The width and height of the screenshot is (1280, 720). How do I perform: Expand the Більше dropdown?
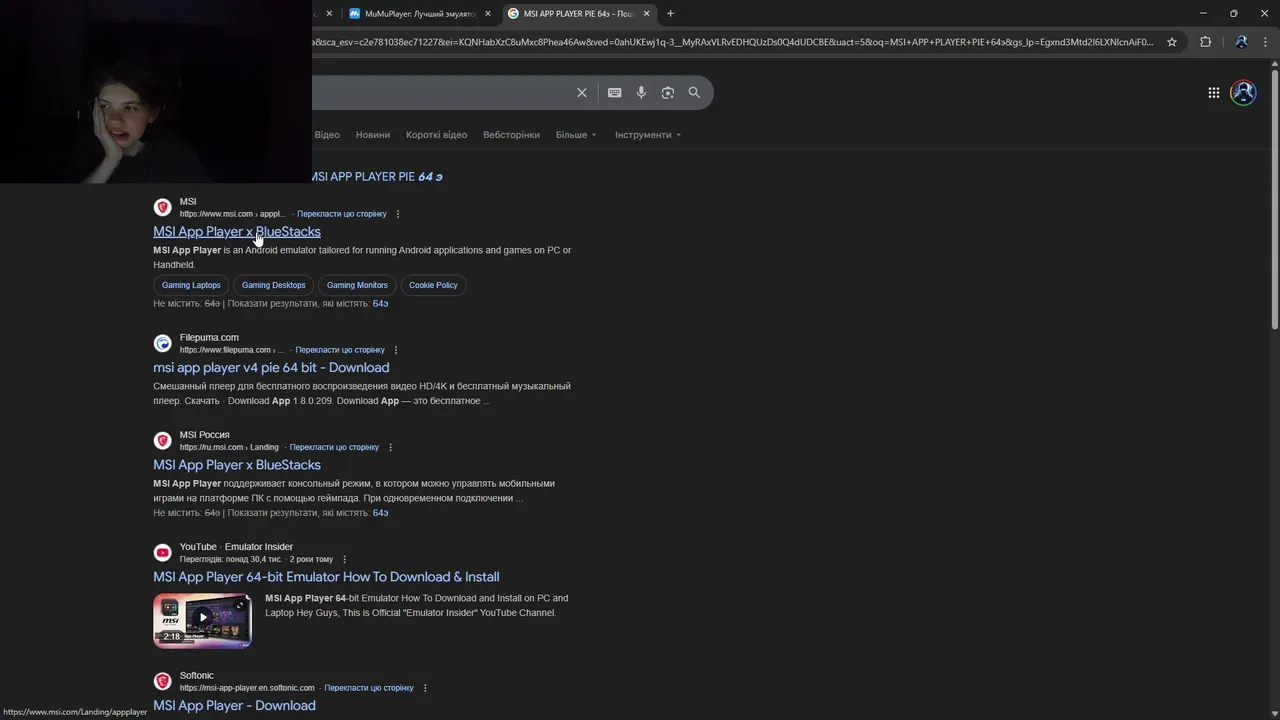576,135
